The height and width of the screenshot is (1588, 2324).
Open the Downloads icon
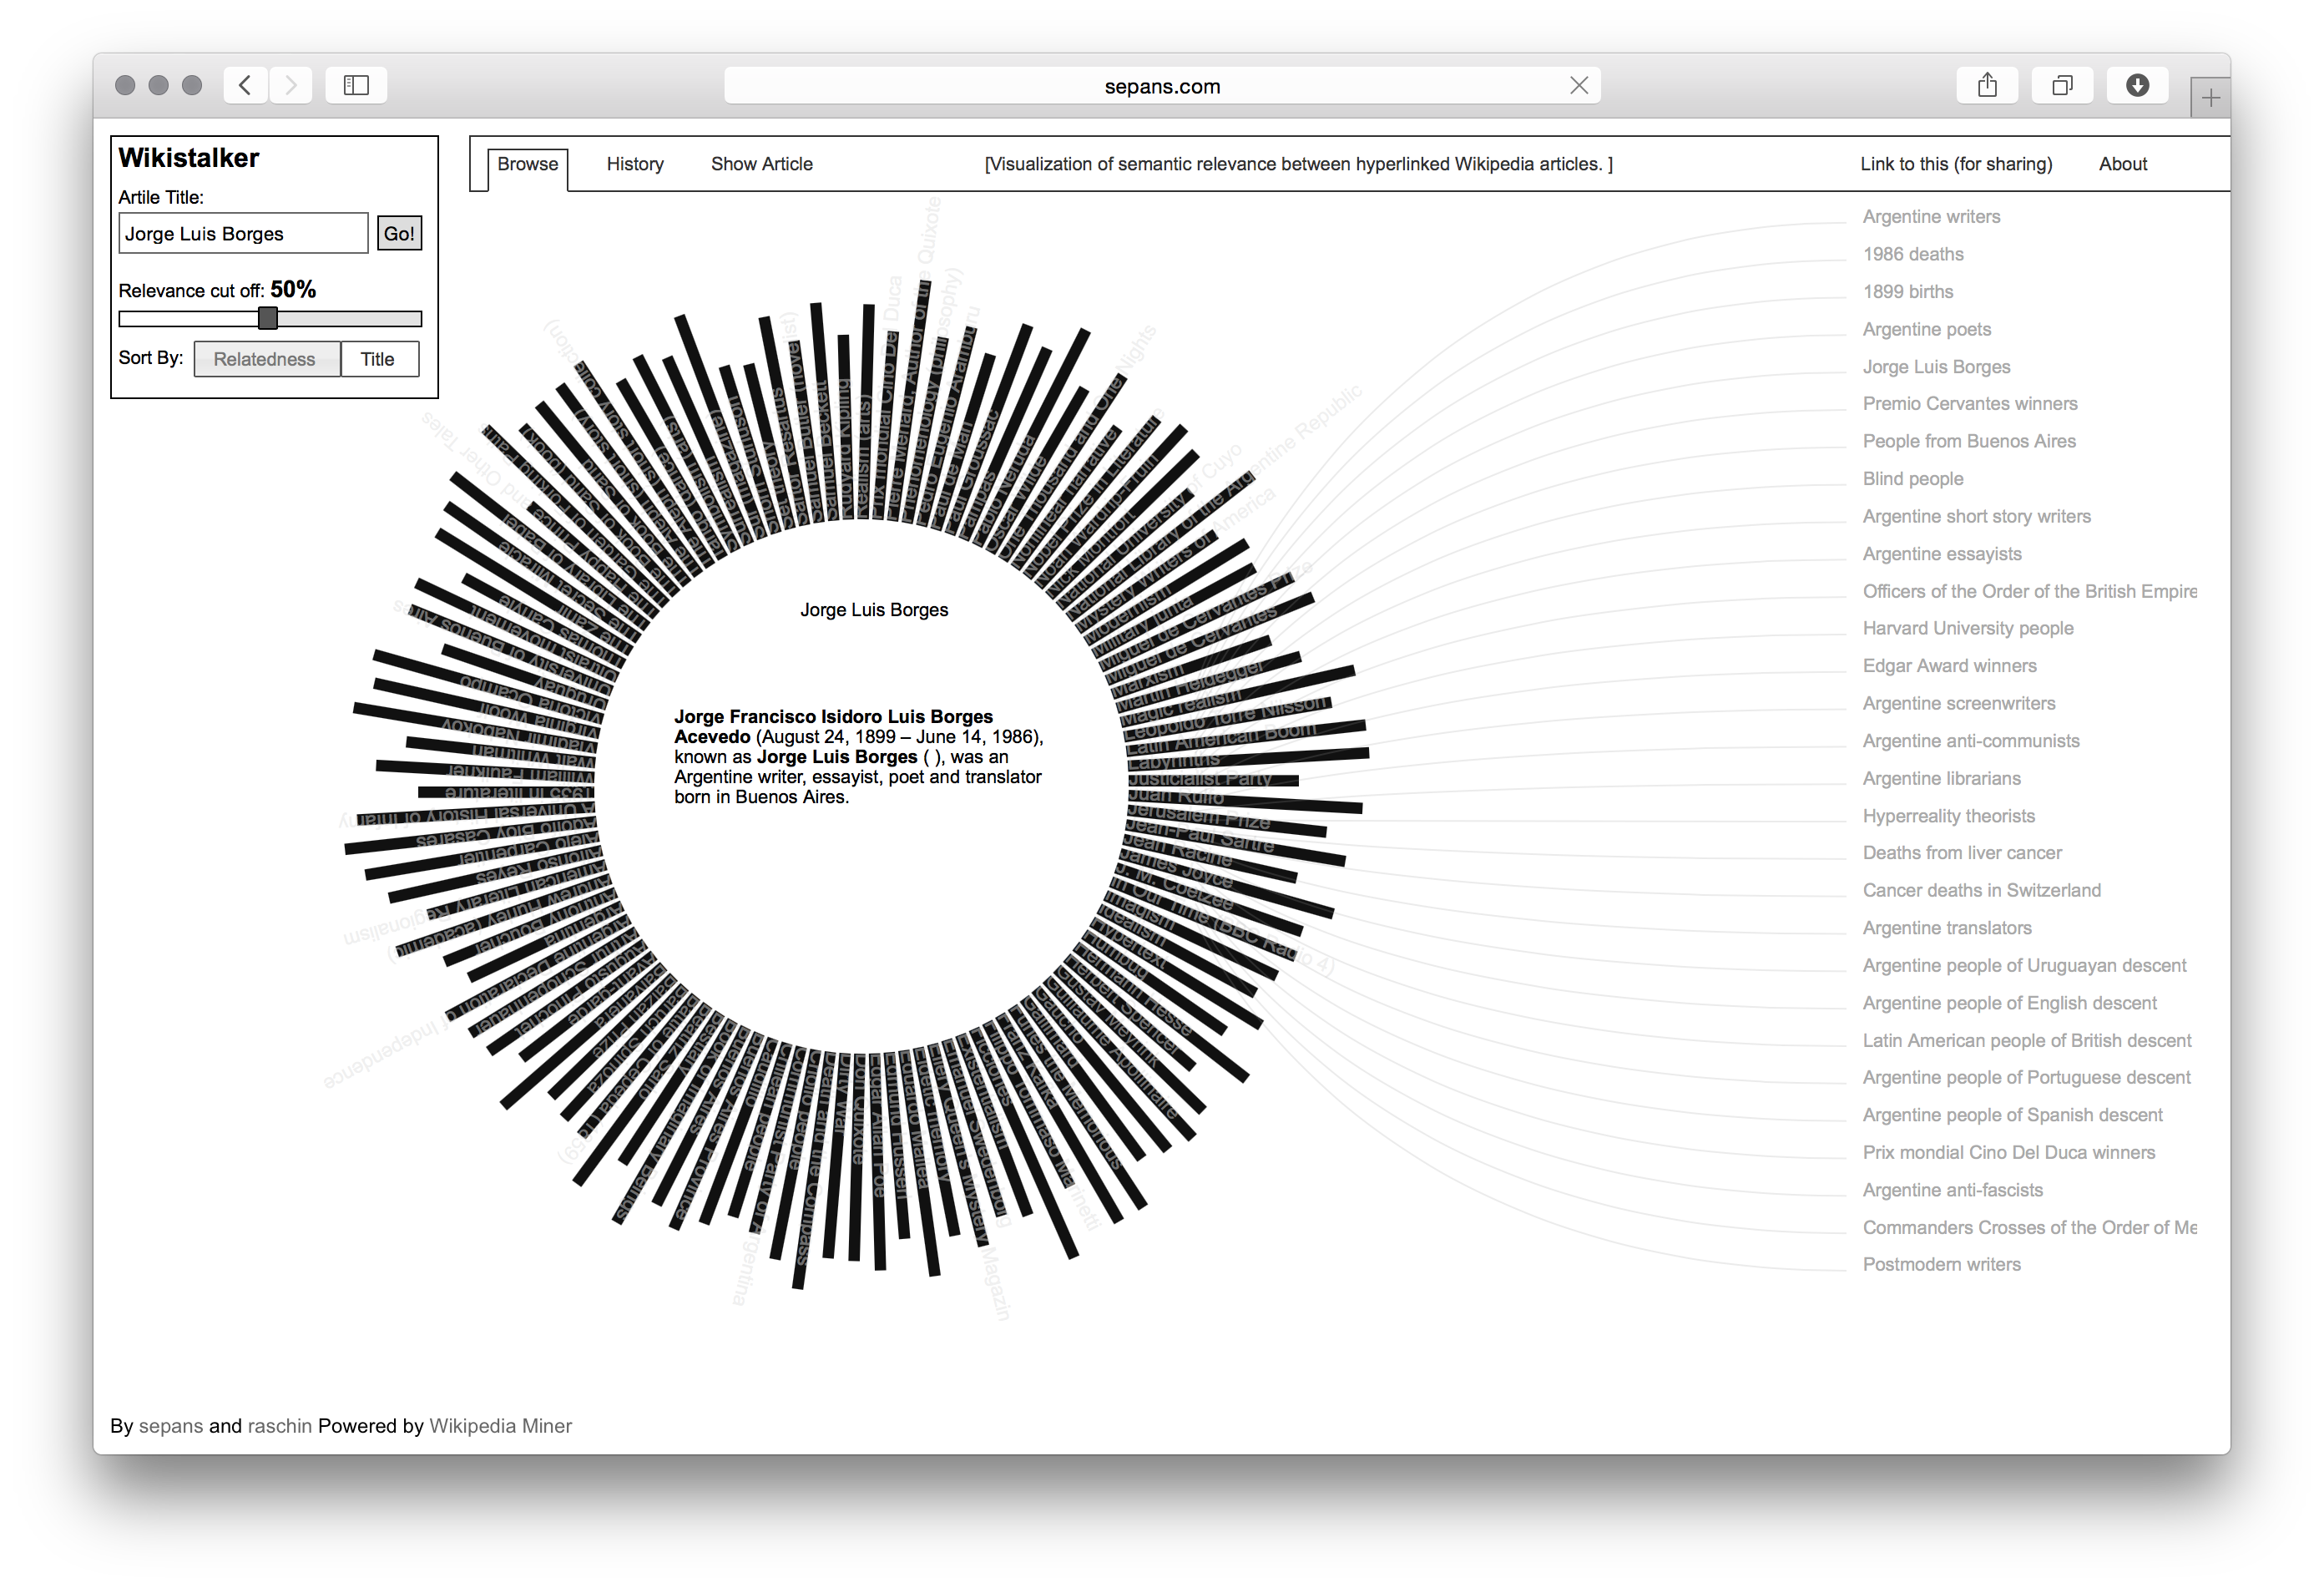[2137, 85]
